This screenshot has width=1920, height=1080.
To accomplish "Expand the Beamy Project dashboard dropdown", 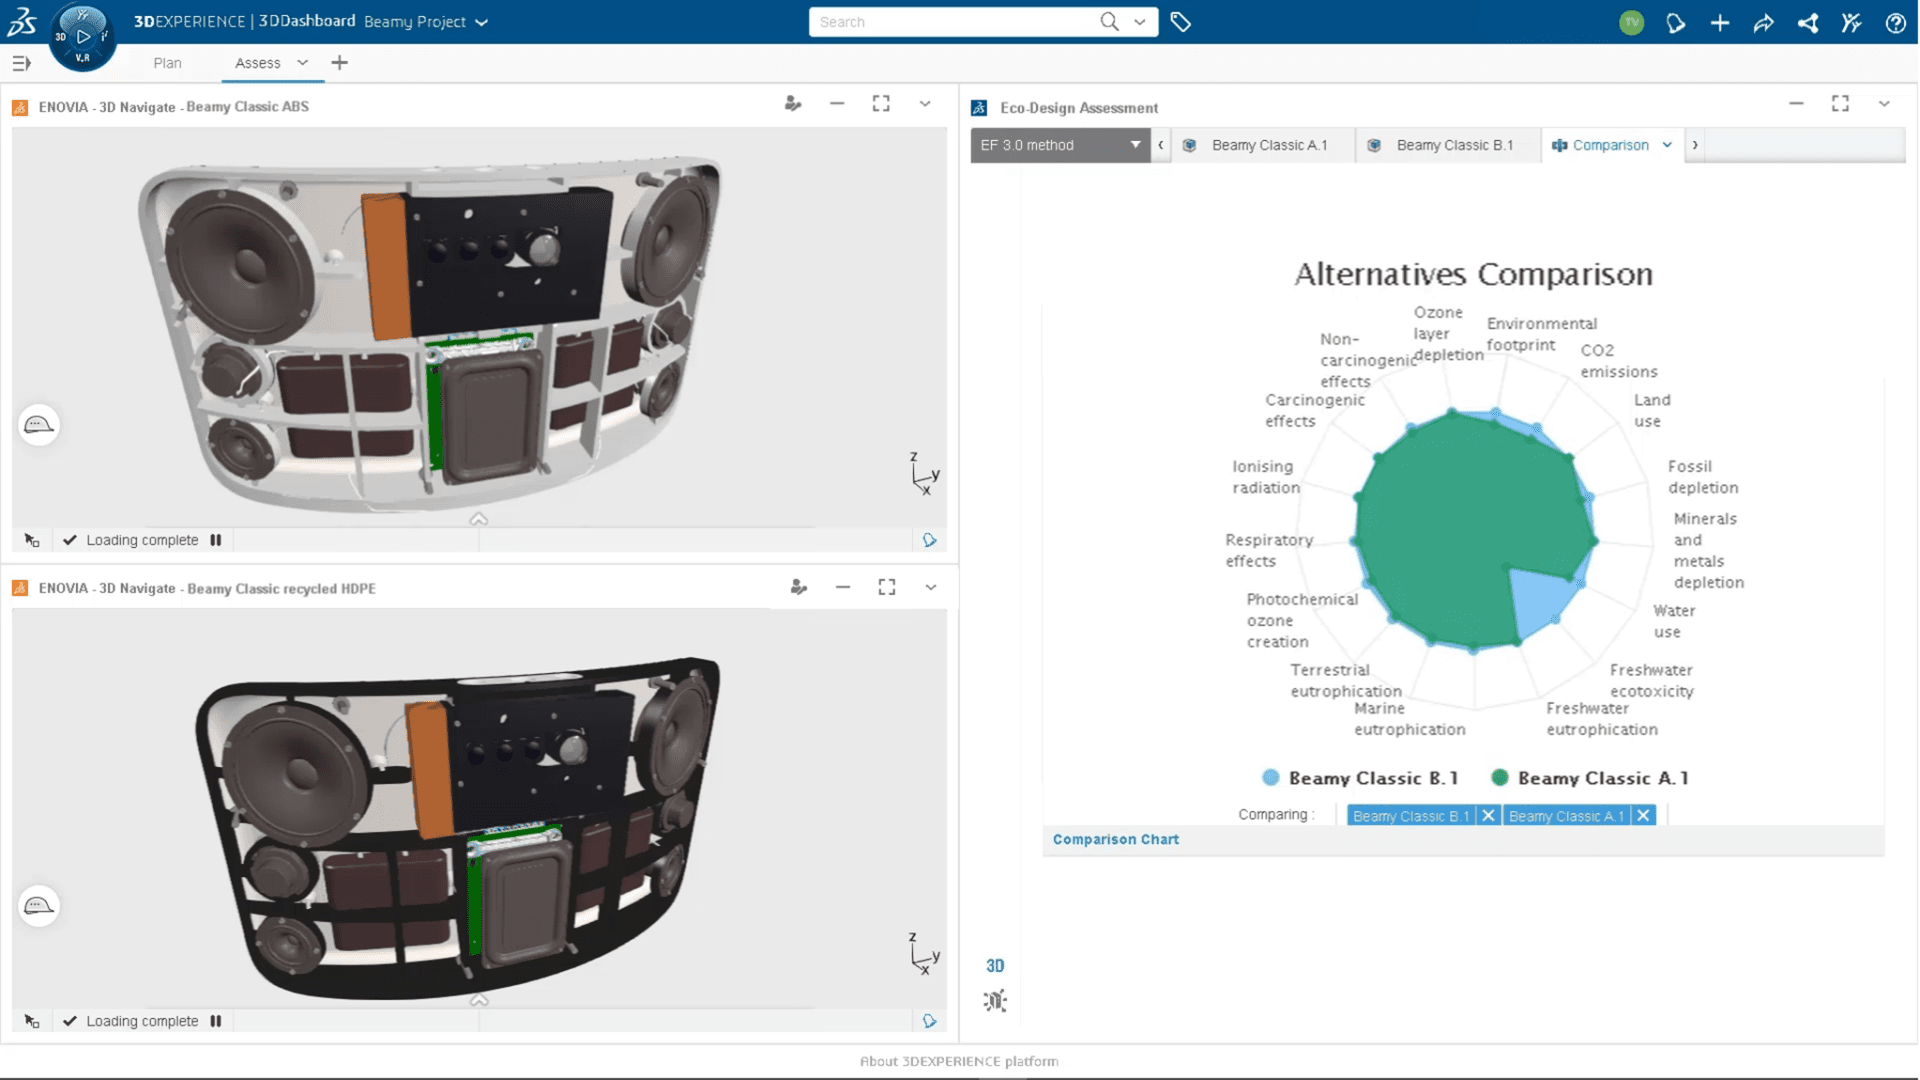I will click(481, 22).
